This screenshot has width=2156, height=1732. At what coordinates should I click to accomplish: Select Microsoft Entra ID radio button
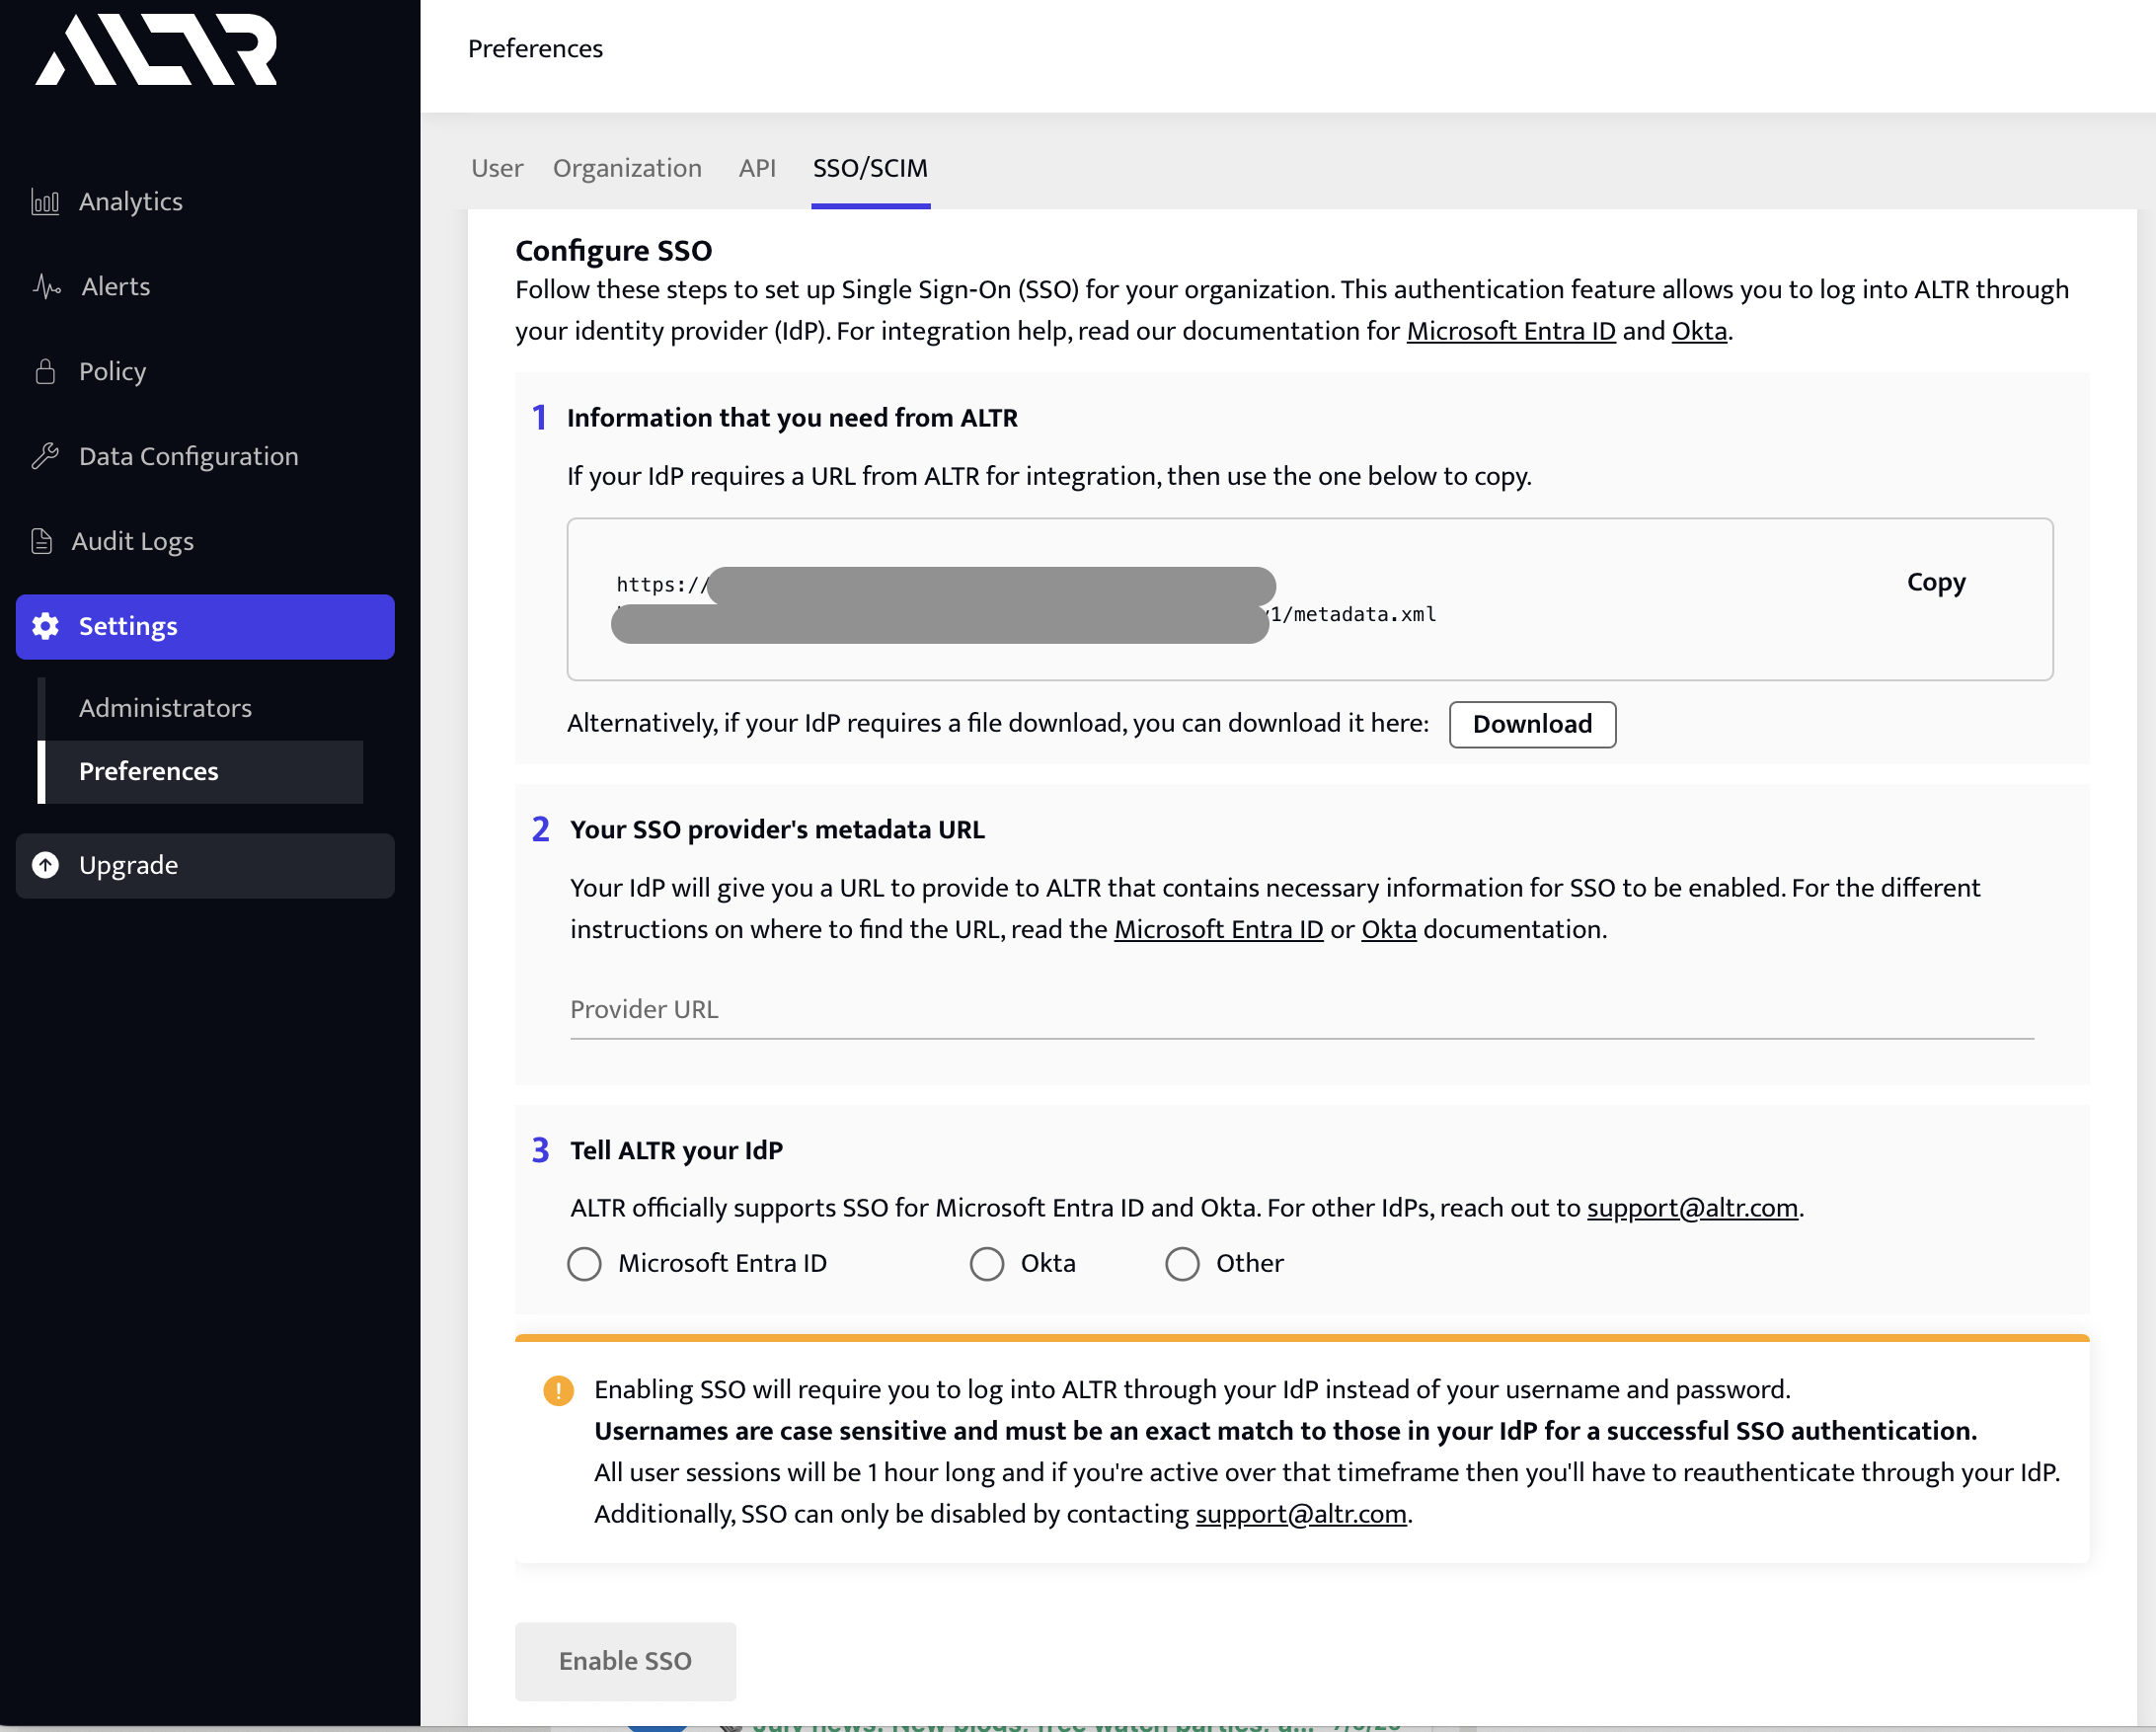coord(585,1264)
